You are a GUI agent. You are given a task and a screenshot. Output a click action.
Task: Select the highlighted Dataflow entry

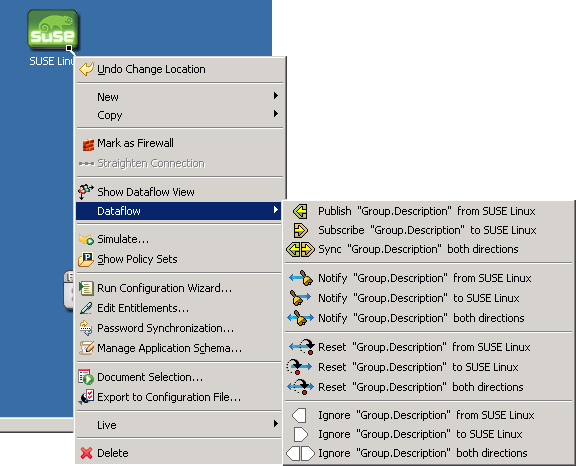(179, 211)
